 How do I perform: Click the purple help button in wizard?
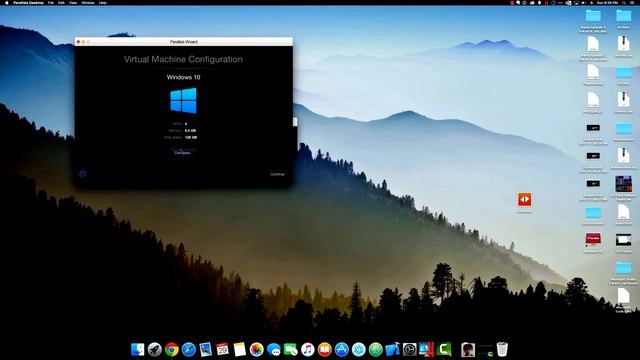pyautogui.click(x=82, y=174)
